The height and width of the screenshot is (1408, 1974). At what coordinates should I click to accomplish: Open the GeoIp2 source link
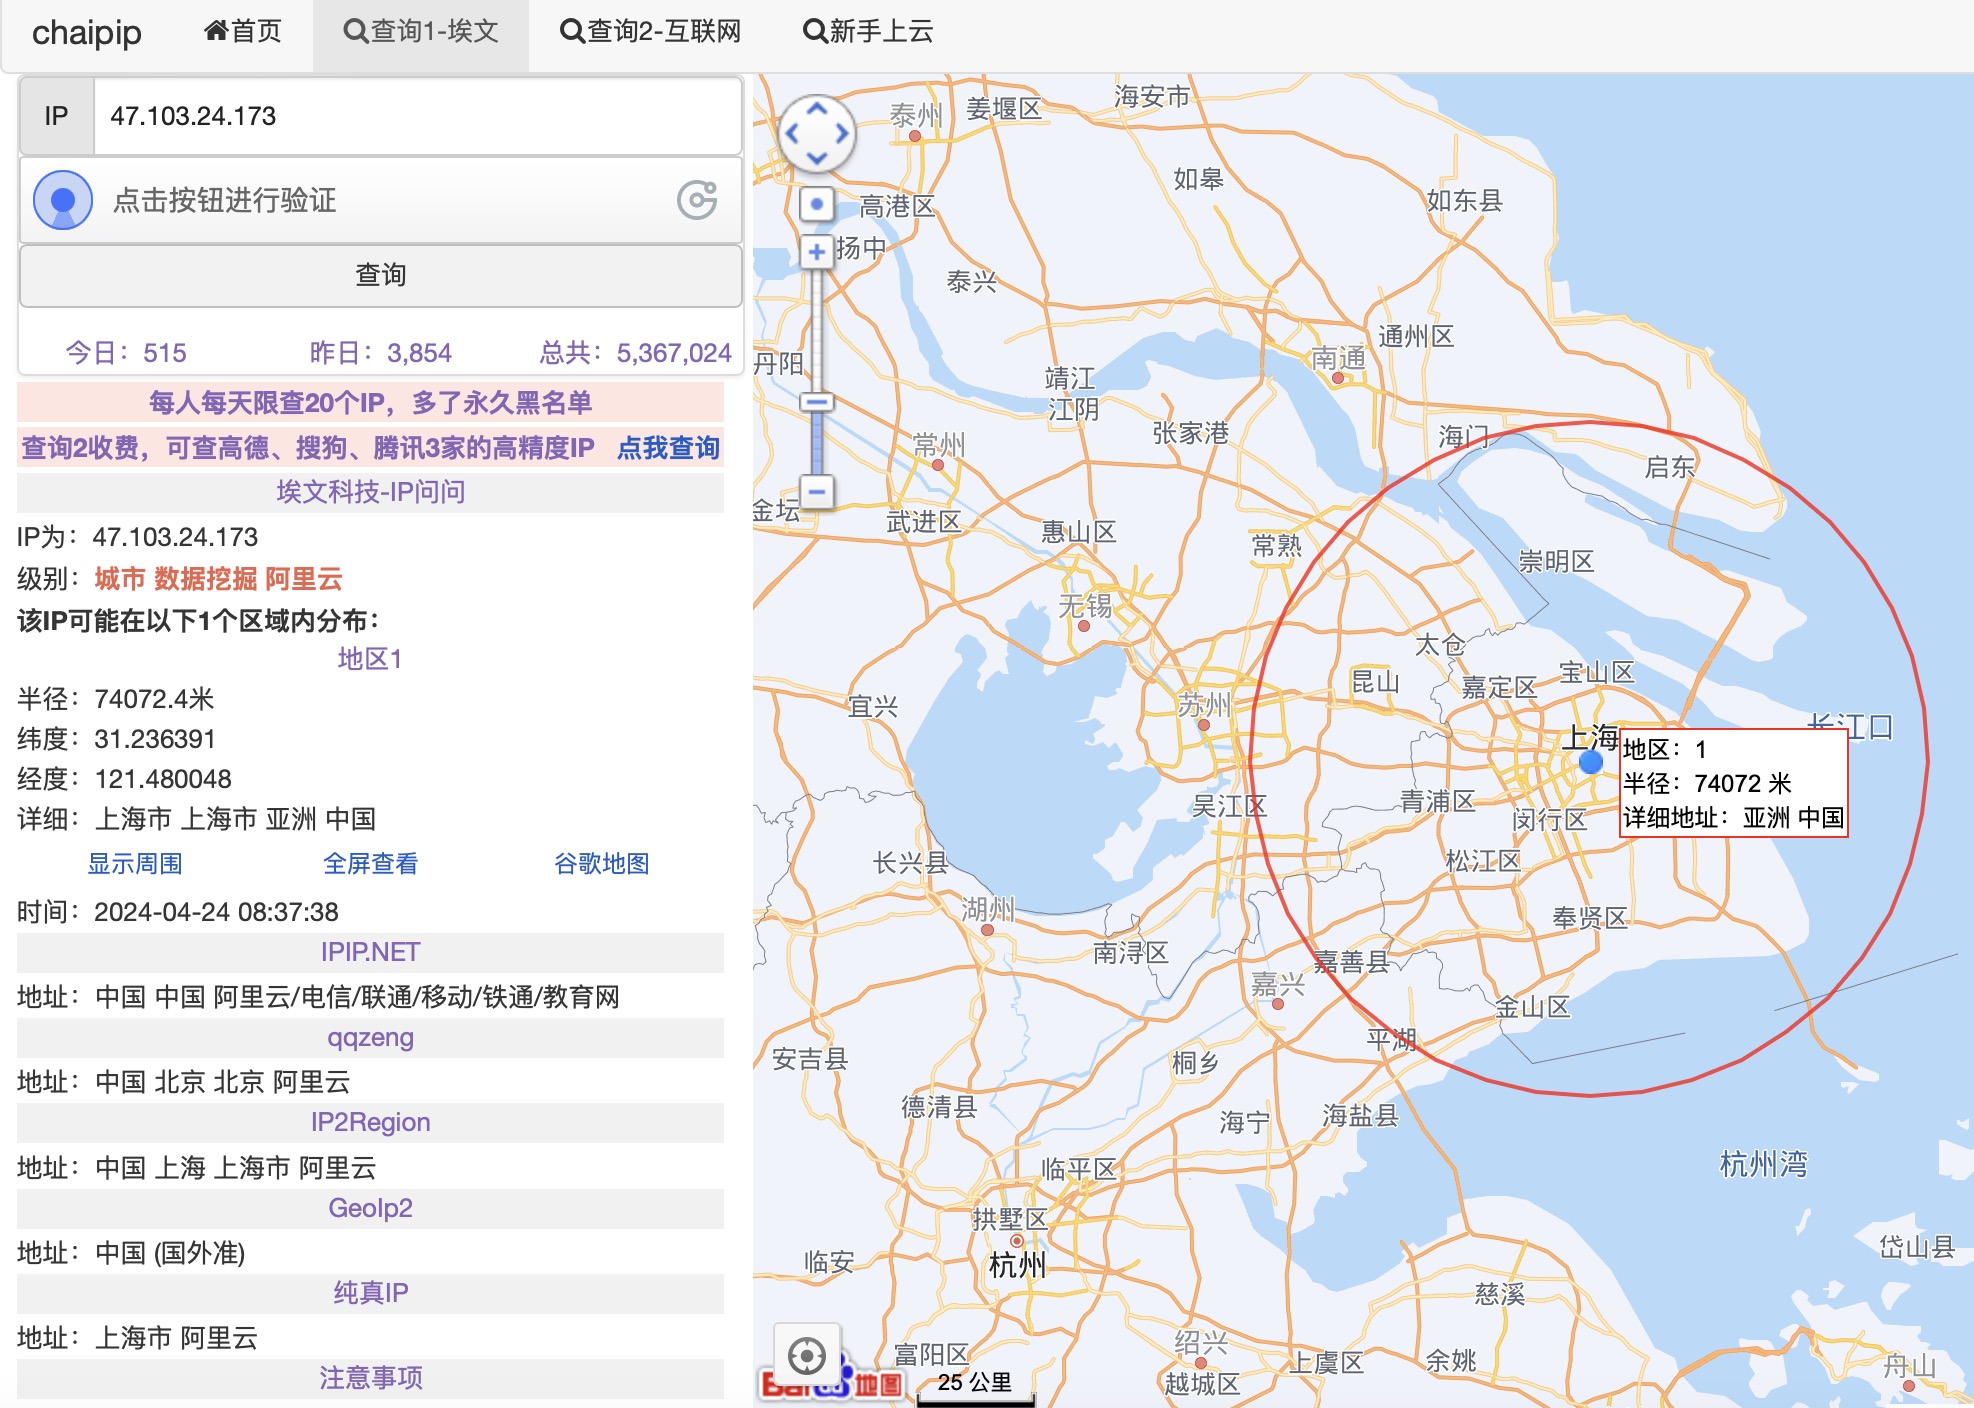point(371,1208)
